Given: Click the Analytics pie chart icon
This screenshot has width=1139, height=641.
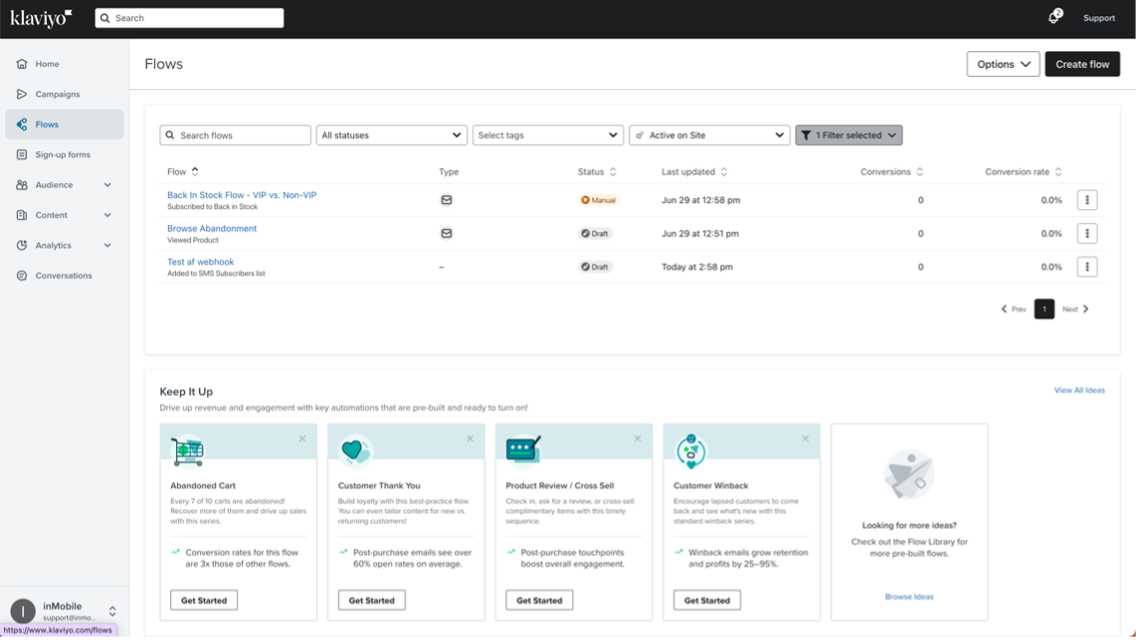Looking at the screenshot, I should (x=22, y=246).
